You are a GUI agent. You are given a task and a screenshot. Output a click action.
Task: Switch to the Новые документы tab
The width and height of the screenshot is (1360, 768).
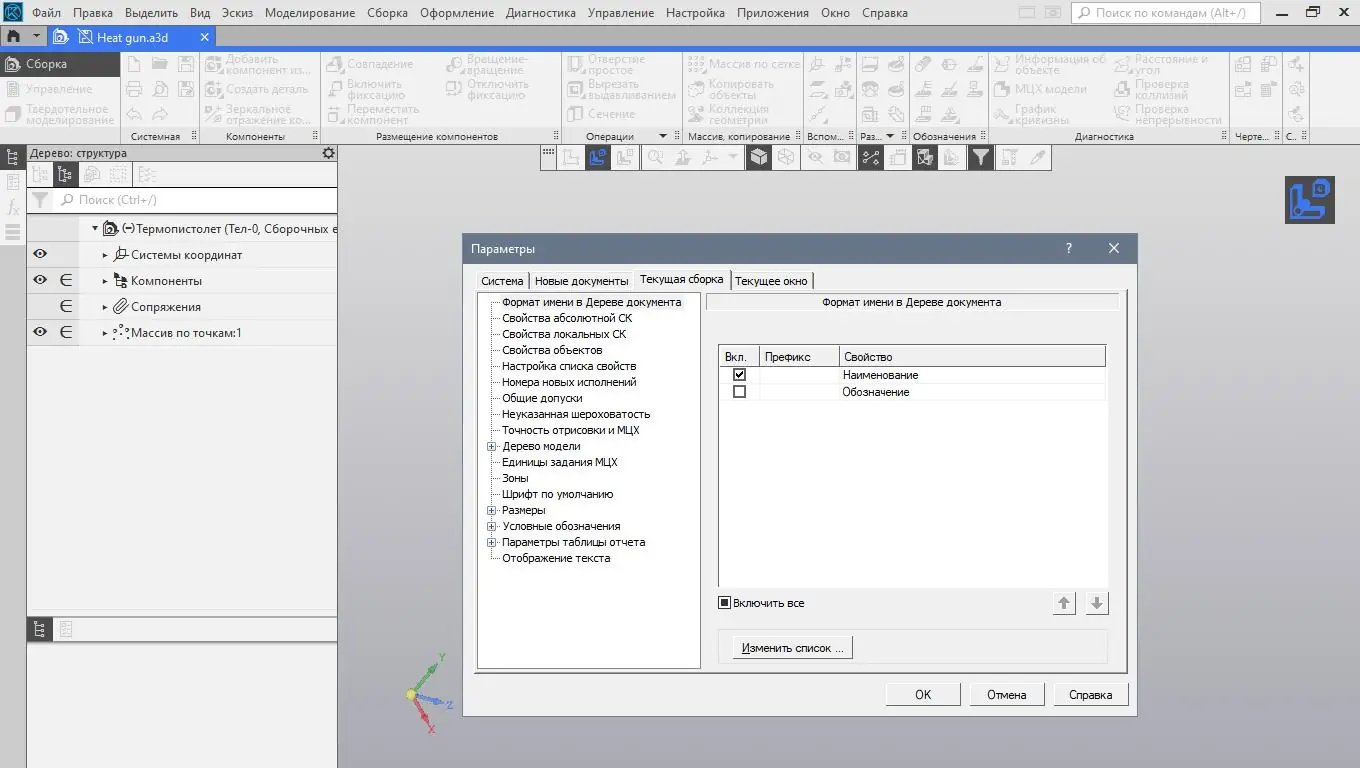[x=581, y=281]
